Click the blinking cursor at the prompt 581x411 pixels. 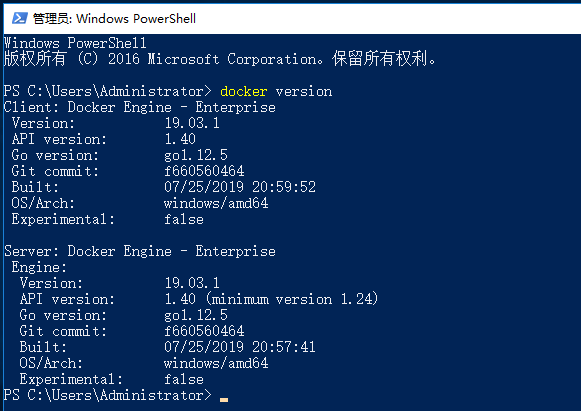tap(224, 400)
